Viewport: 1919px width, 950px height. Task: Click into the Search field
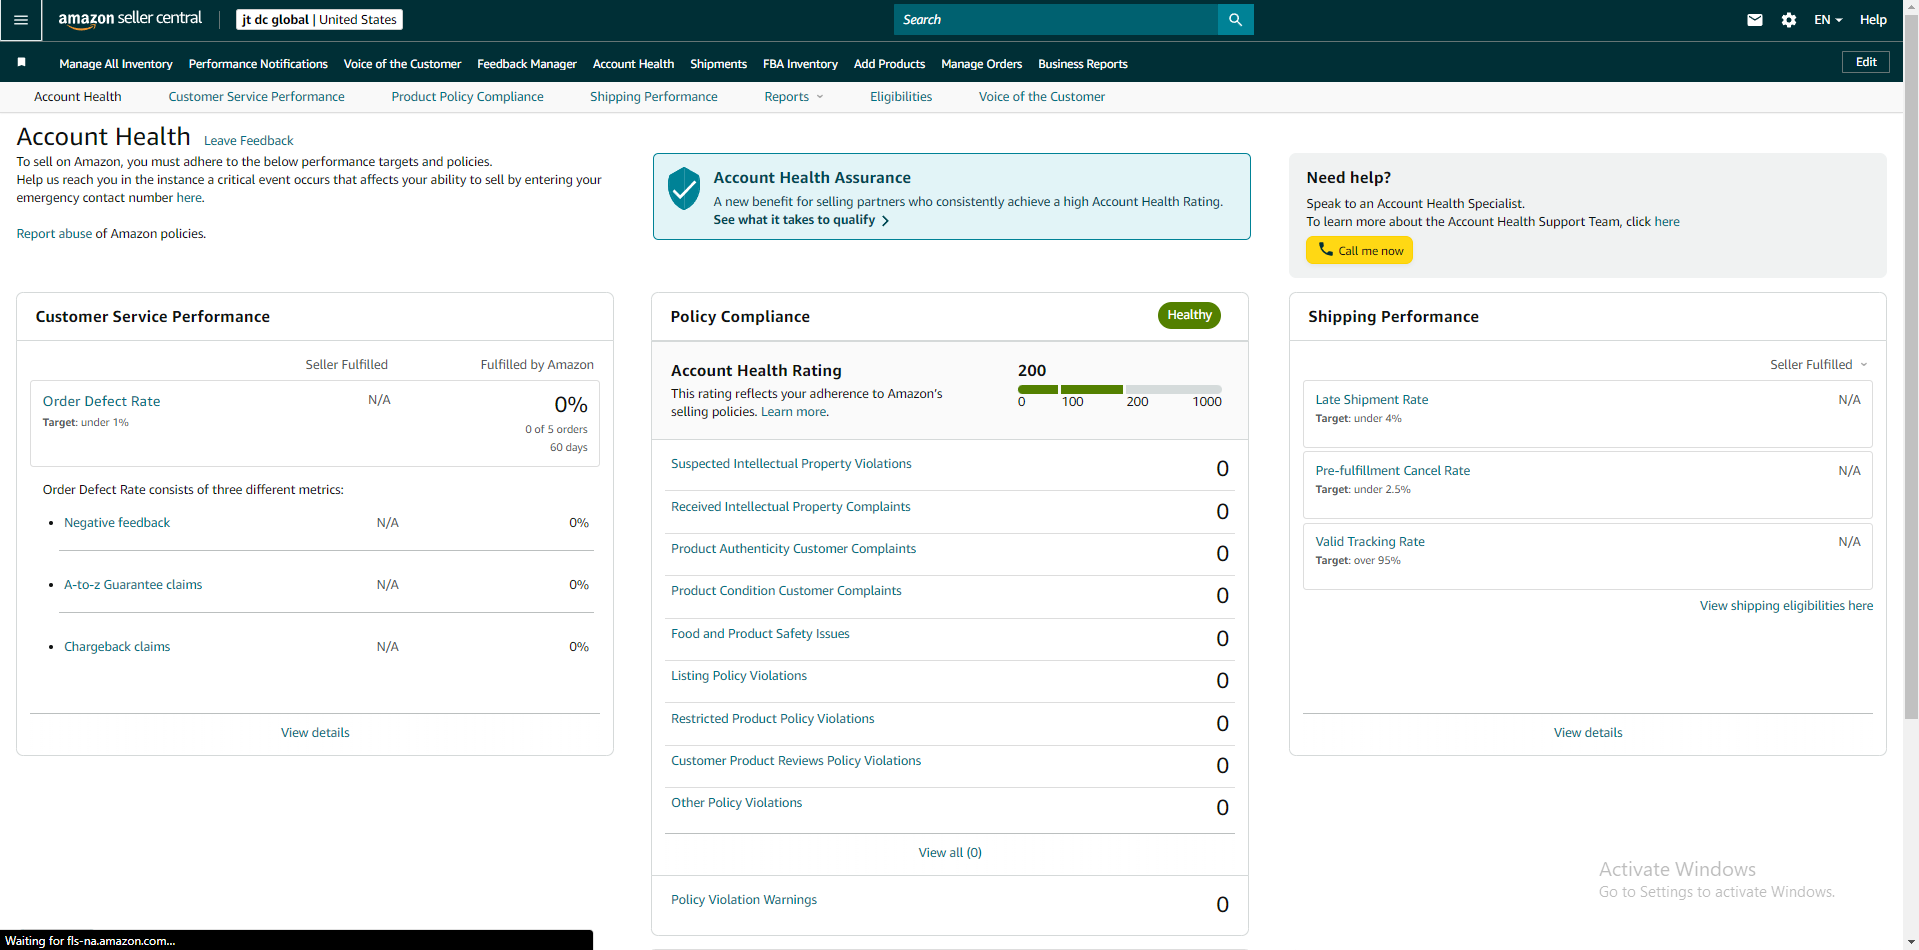point(1056,19)
